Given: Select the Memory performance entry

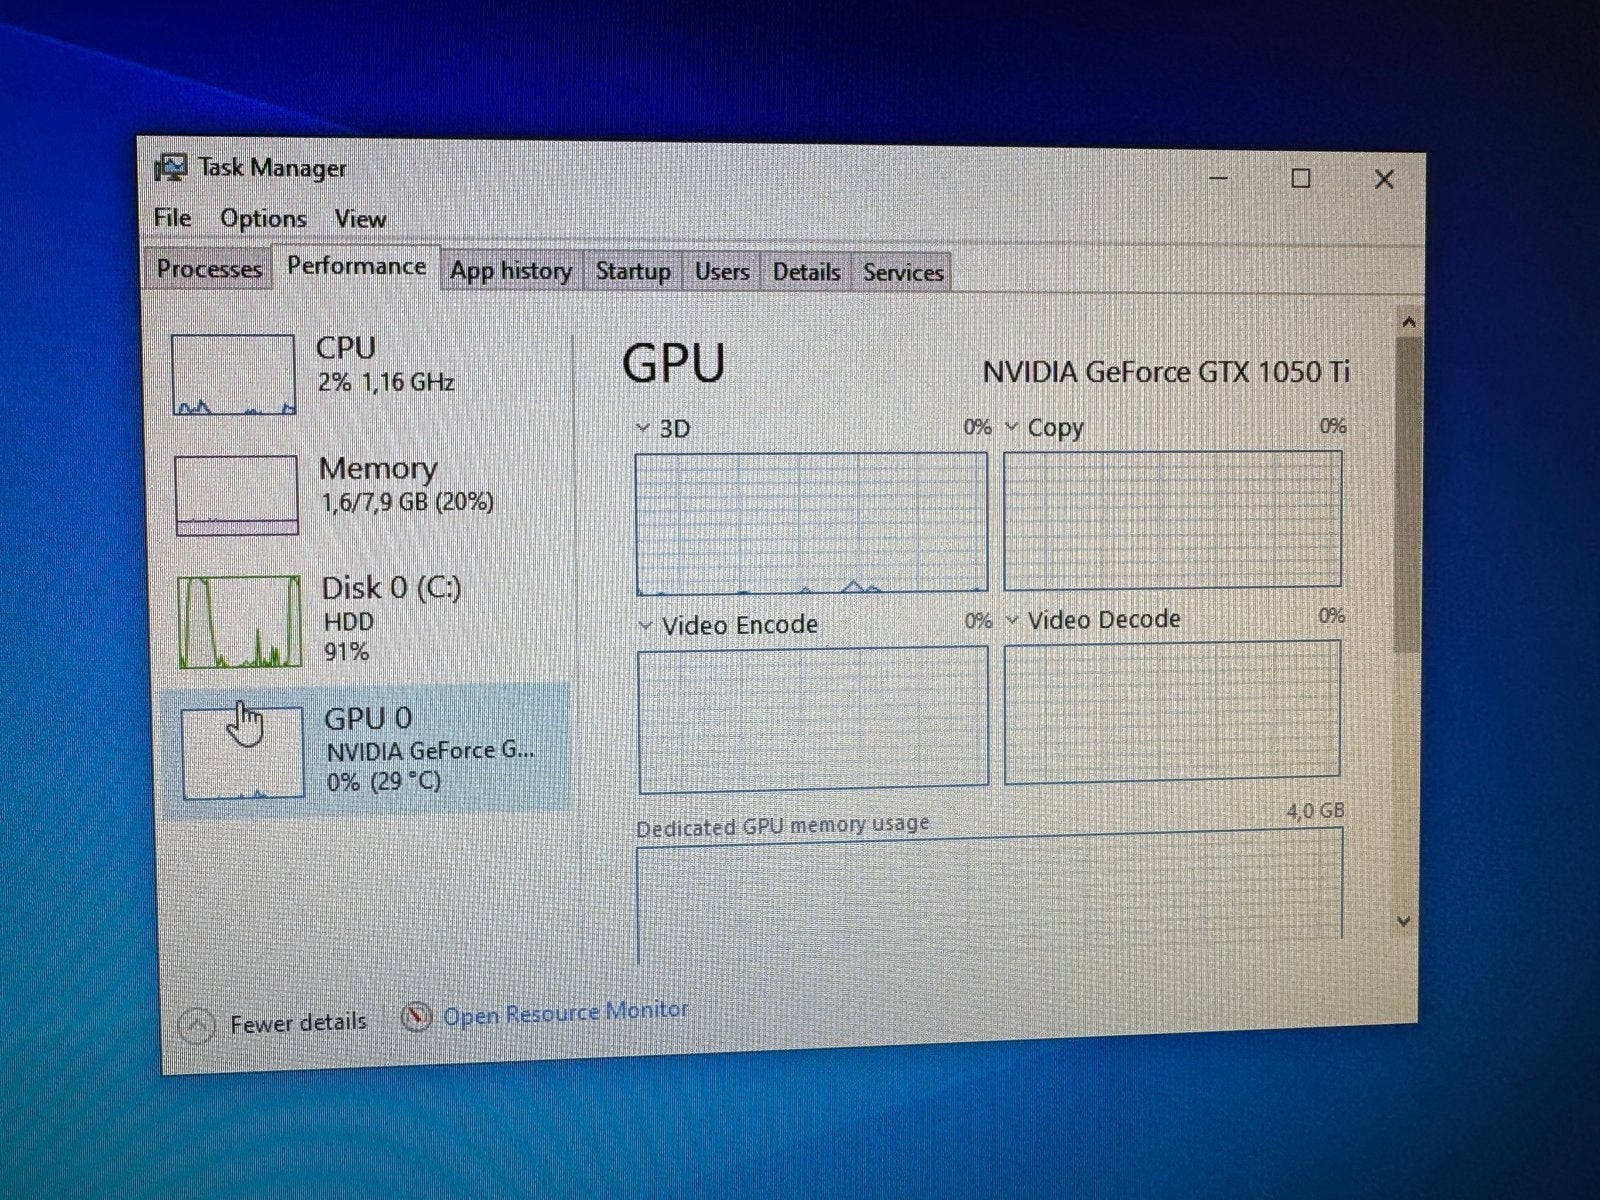Looking at the screenshot, I should click(x=367, y=494).
